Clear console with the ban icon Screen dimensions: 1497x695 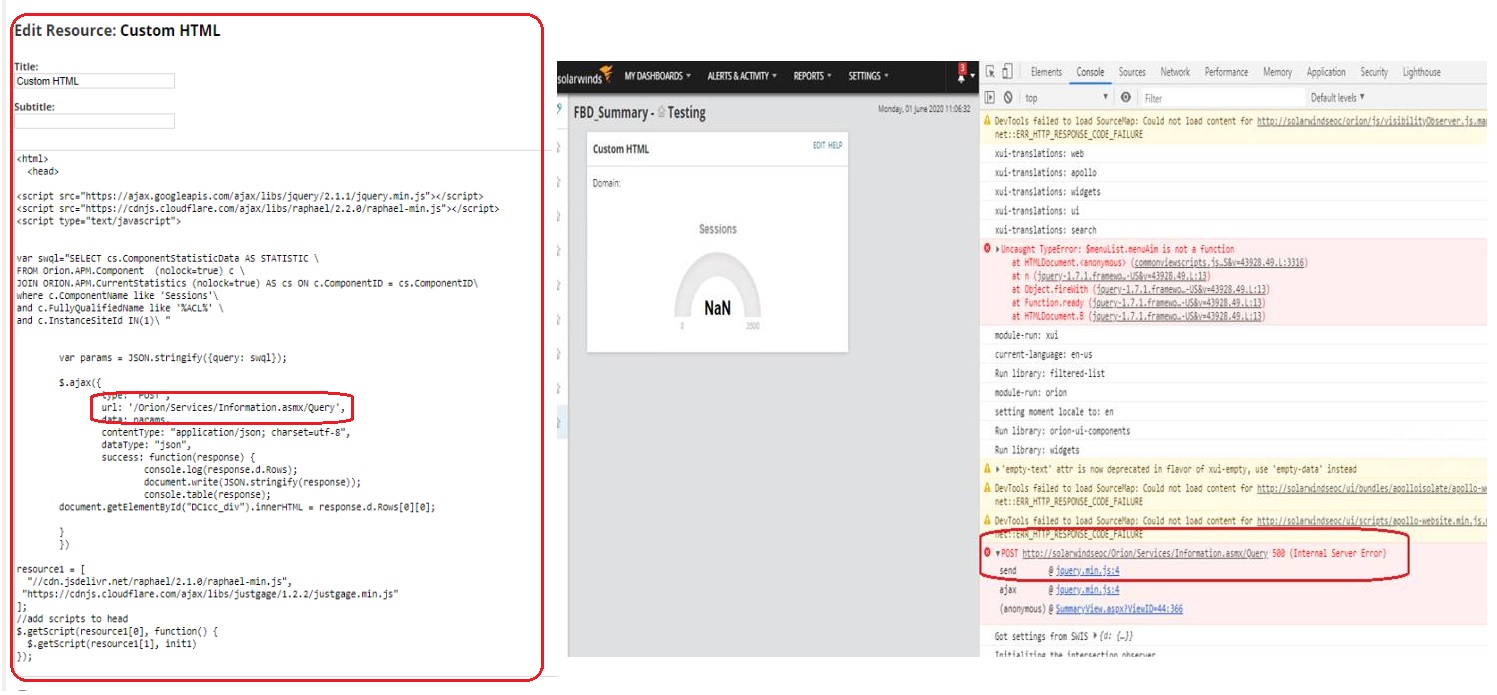pos(1008,98)
